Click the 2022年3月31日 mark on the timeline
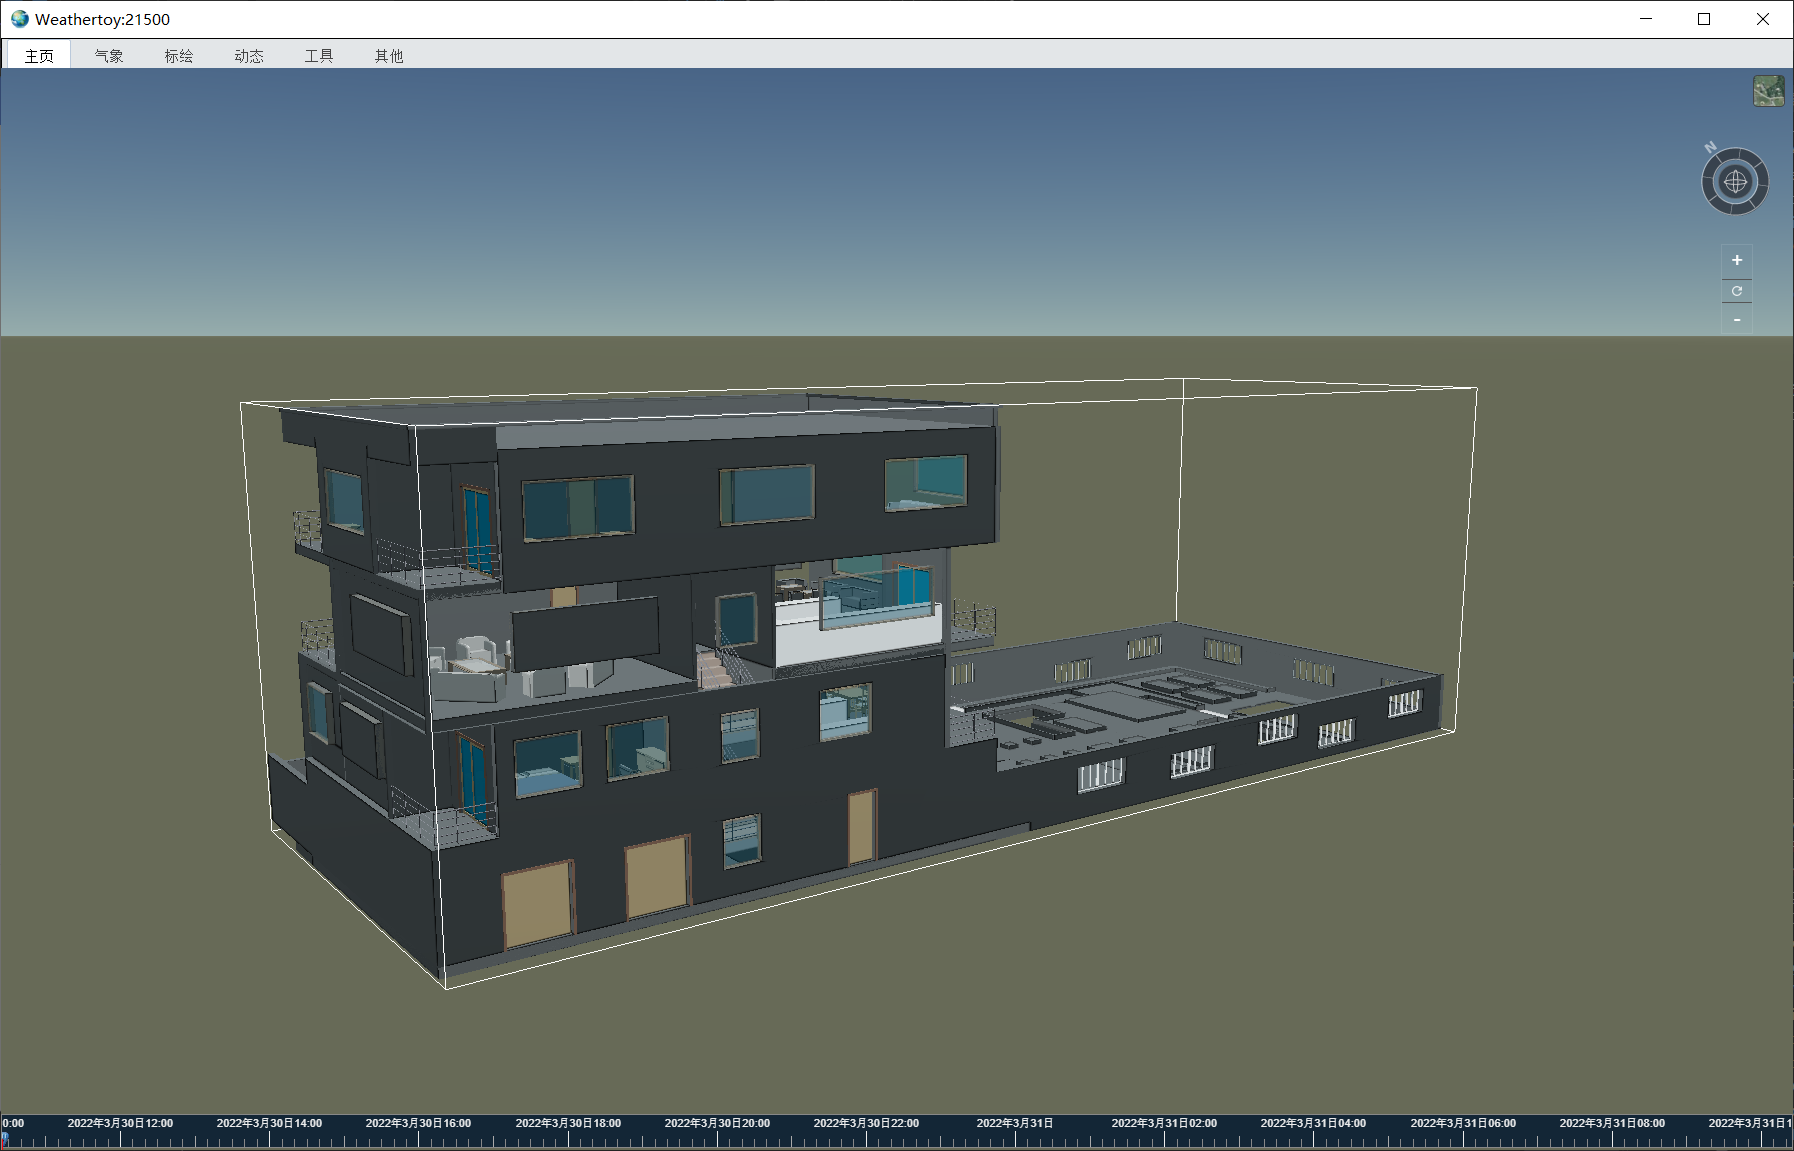This screenshot has height=1151, width=1794. pos(1013,1122)
